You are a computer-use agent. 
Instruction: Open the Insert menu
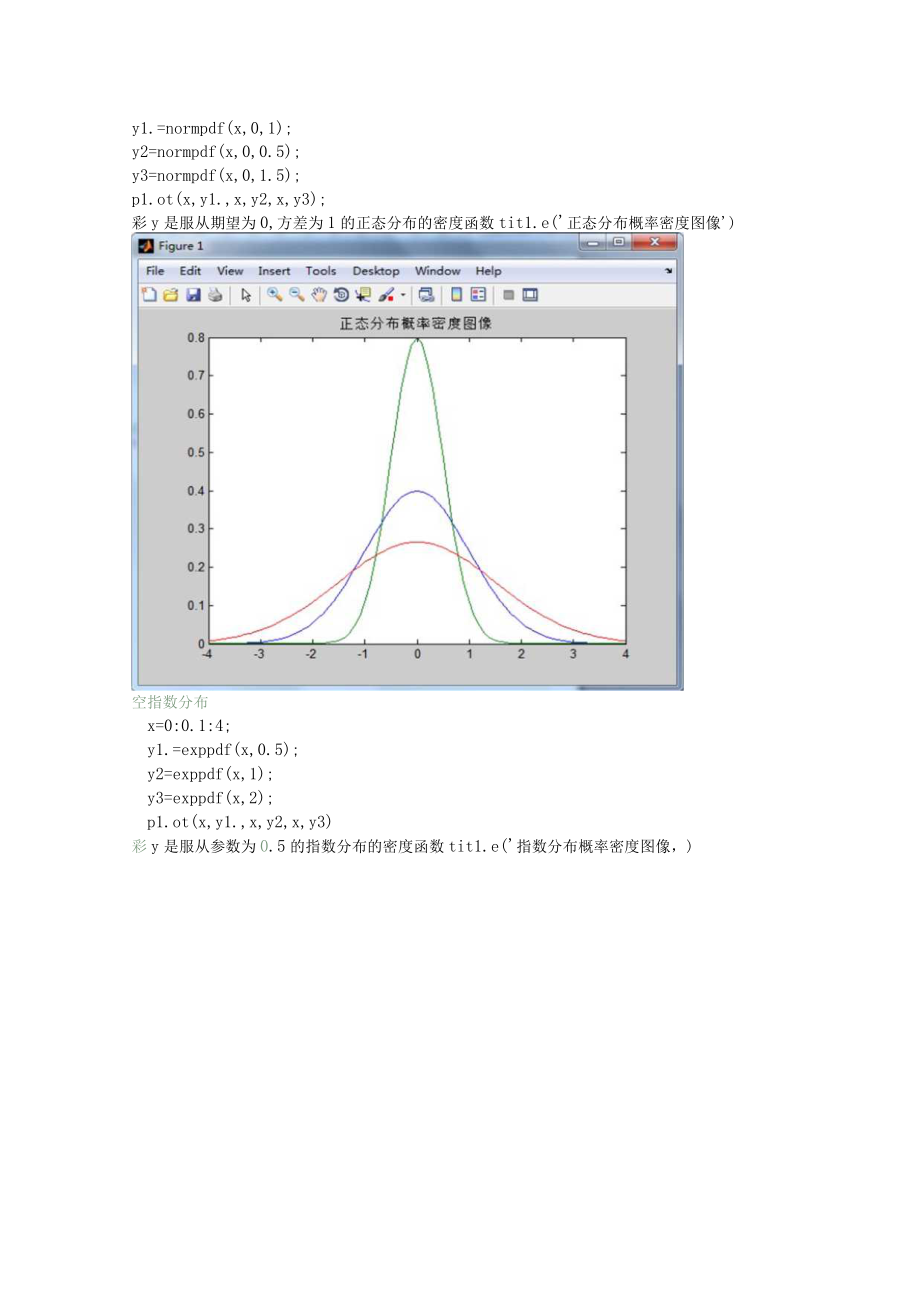coord(274,271)
